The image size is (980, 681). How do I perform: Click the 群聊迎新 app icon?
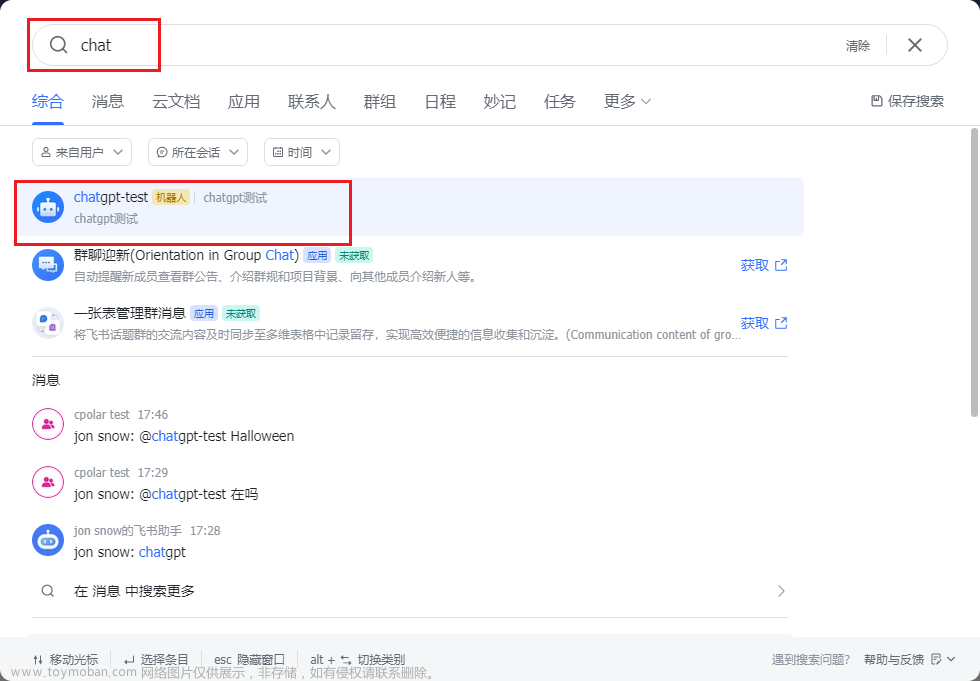tap(48, 265)
